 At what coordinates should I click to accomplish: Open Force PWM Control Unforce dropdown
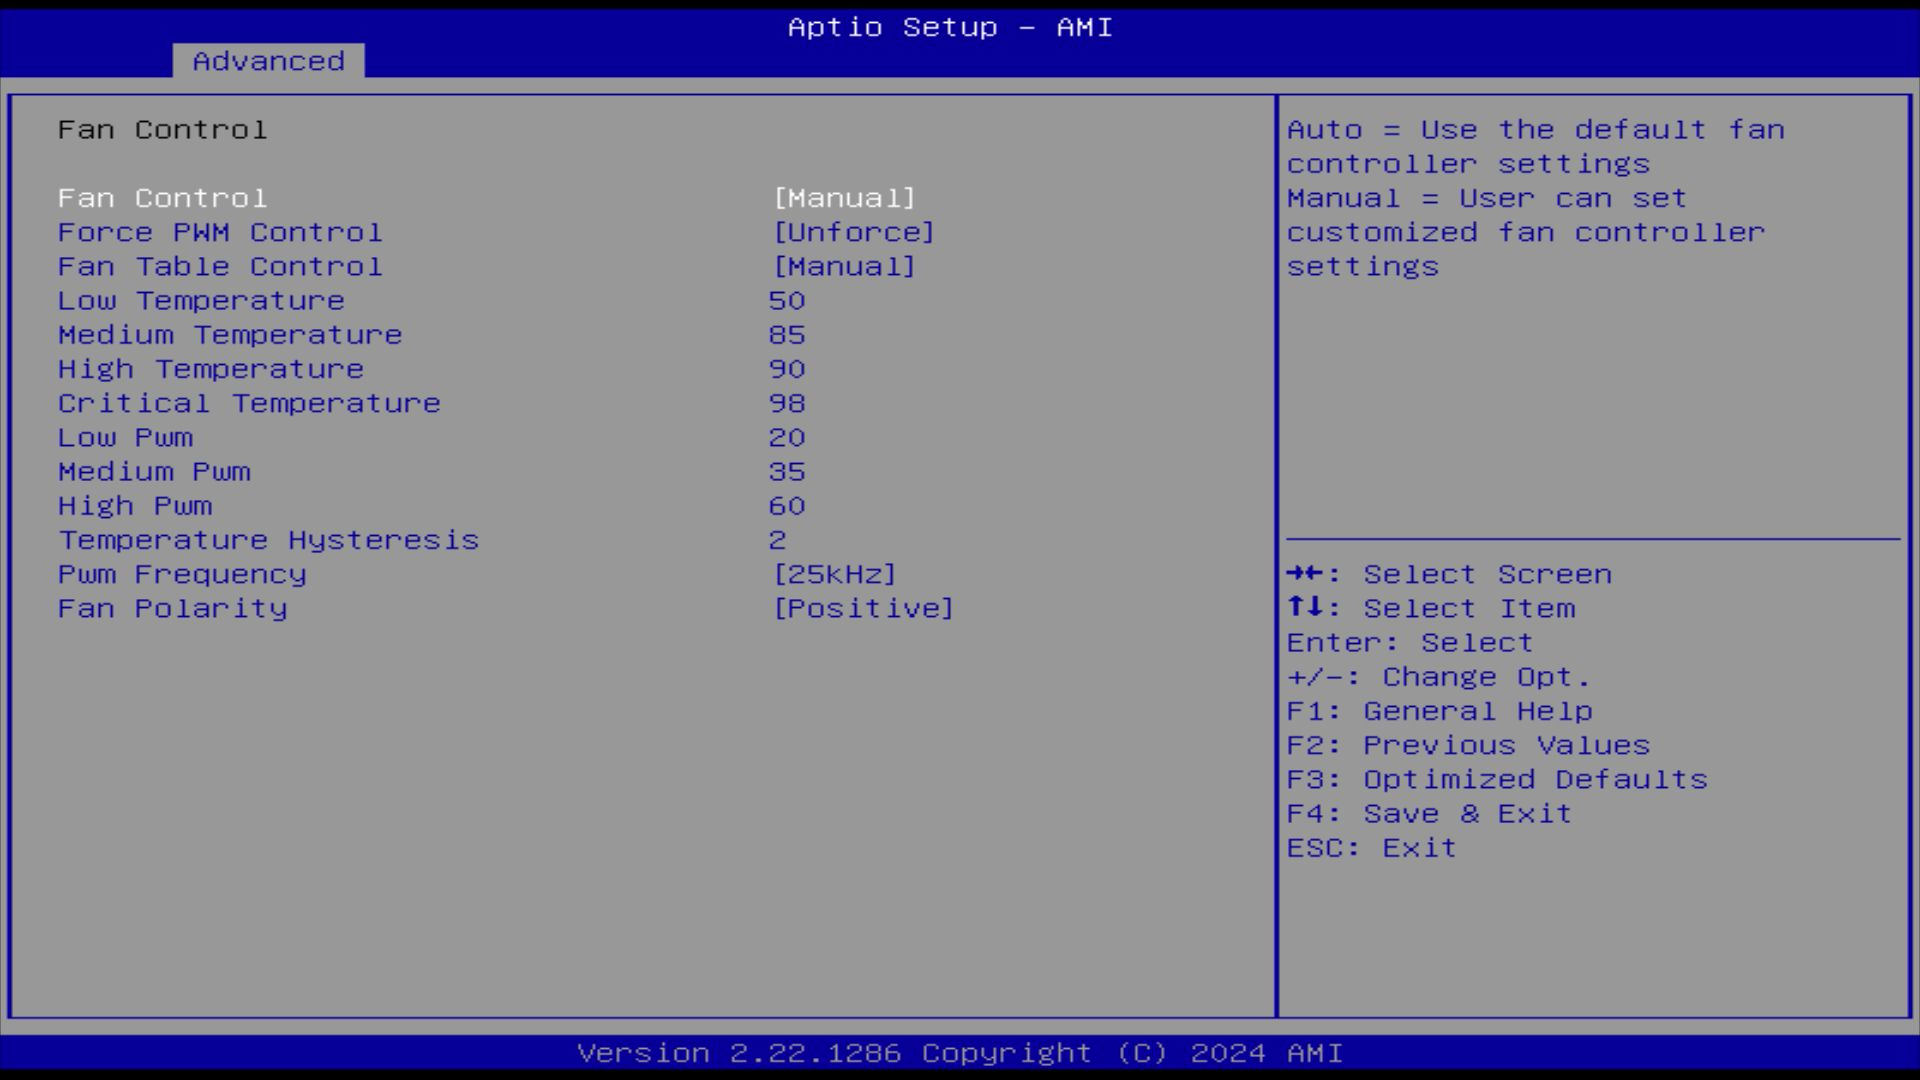(x=854, y=232)
